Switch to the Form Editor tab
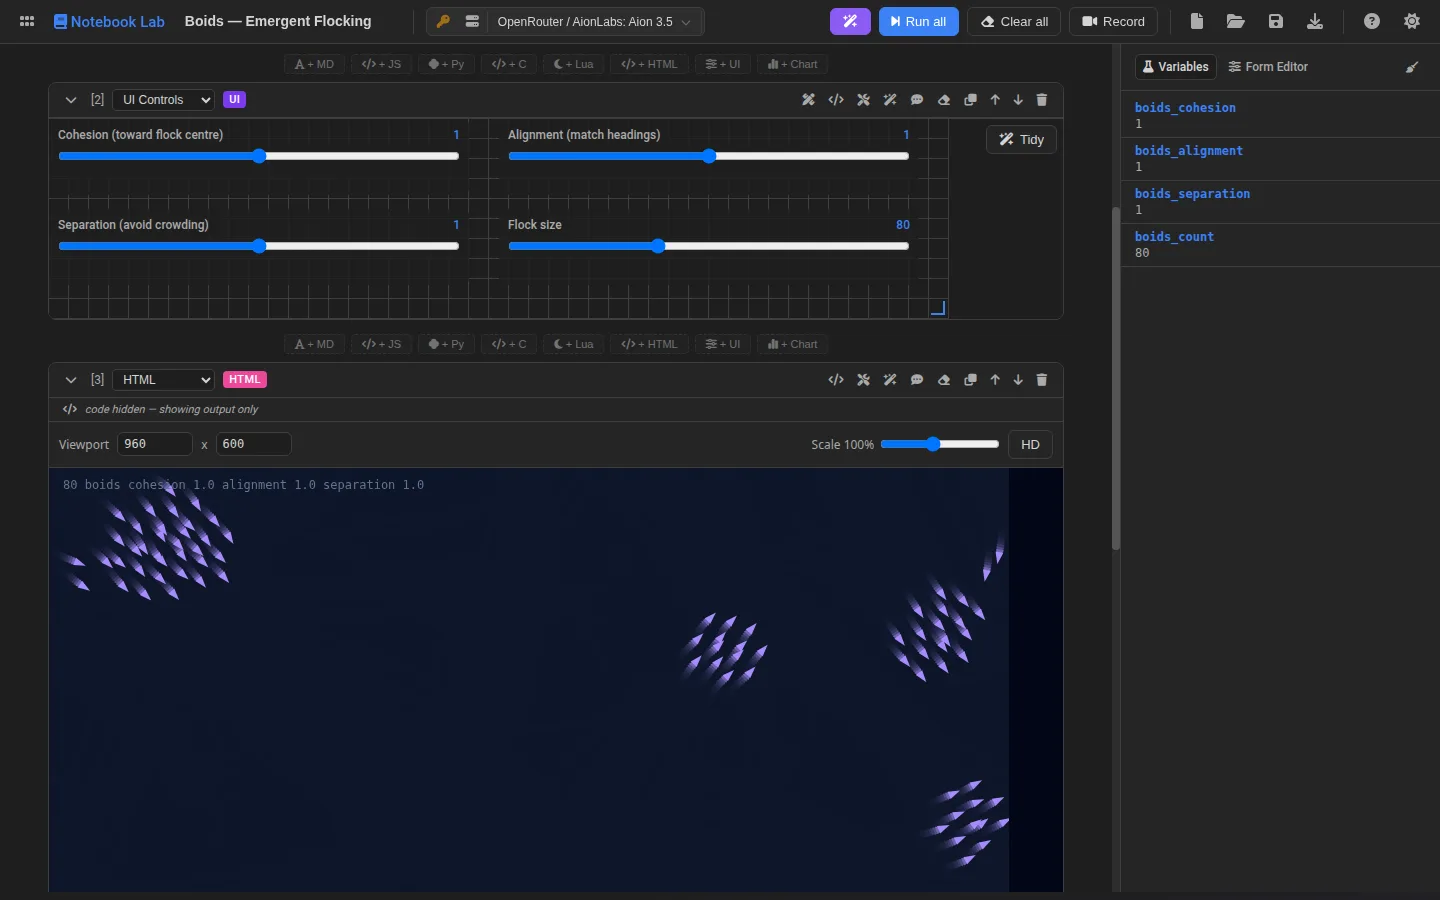Image resolution: width=1440 pixels, height=900 pixels. click(1268, 67)
